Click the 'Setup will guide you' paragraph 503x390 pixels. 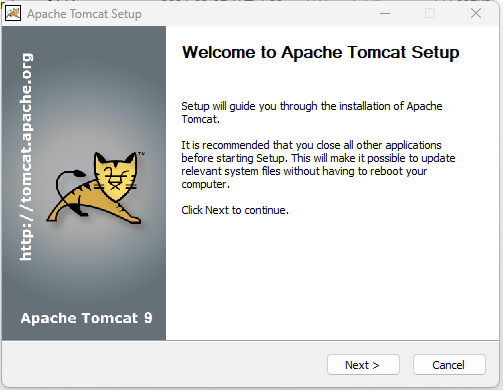(x=312, y=112)
